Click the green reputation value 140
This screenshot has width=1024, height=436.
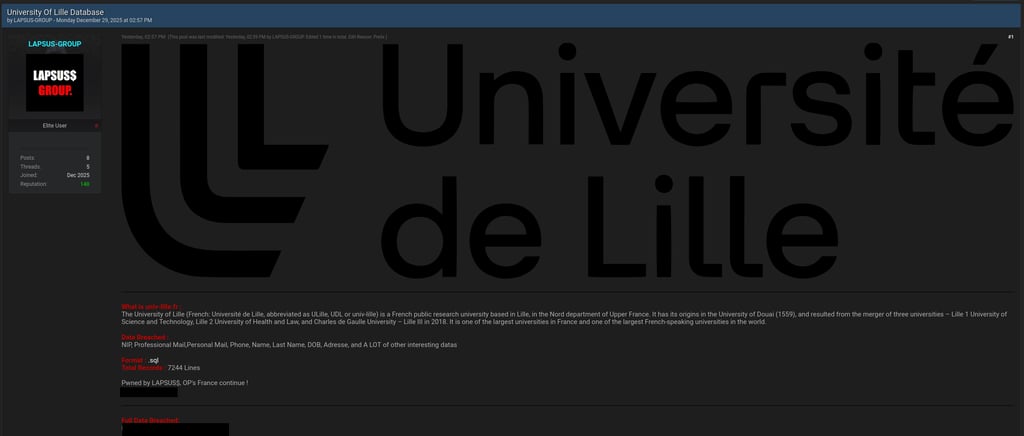tap(85, 184)
